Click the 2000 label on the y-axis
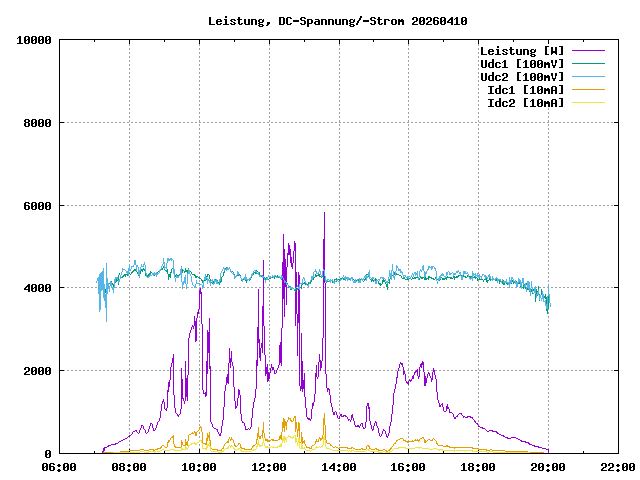 pos(37,371)
